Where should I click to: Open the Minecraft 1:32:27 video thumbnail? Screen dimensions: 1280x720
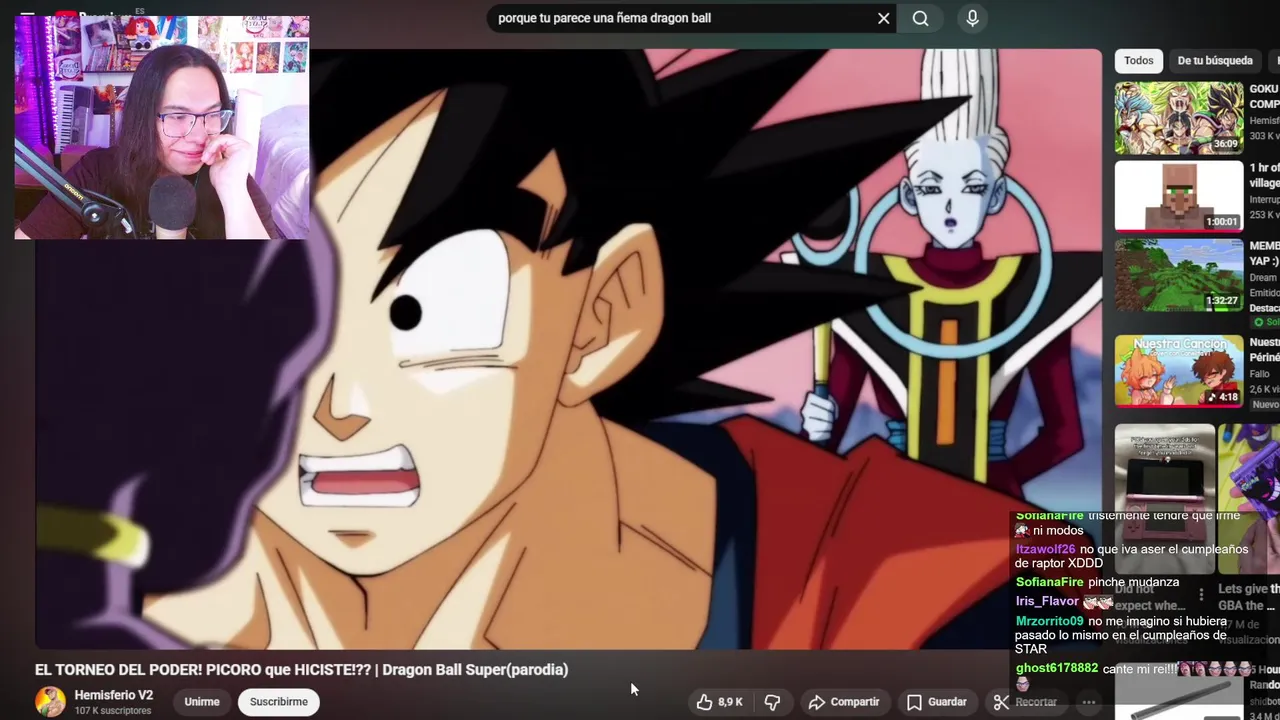click(1179, 274)
